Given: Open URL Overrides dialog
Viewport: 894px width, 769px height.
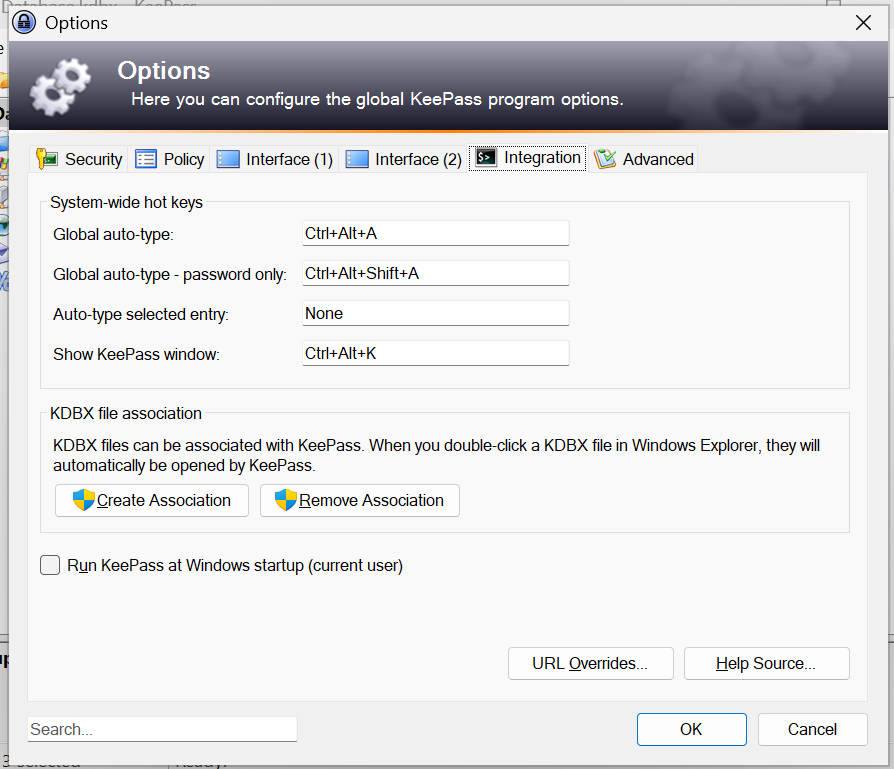Looking at the screenshot, I should [591, 664].
